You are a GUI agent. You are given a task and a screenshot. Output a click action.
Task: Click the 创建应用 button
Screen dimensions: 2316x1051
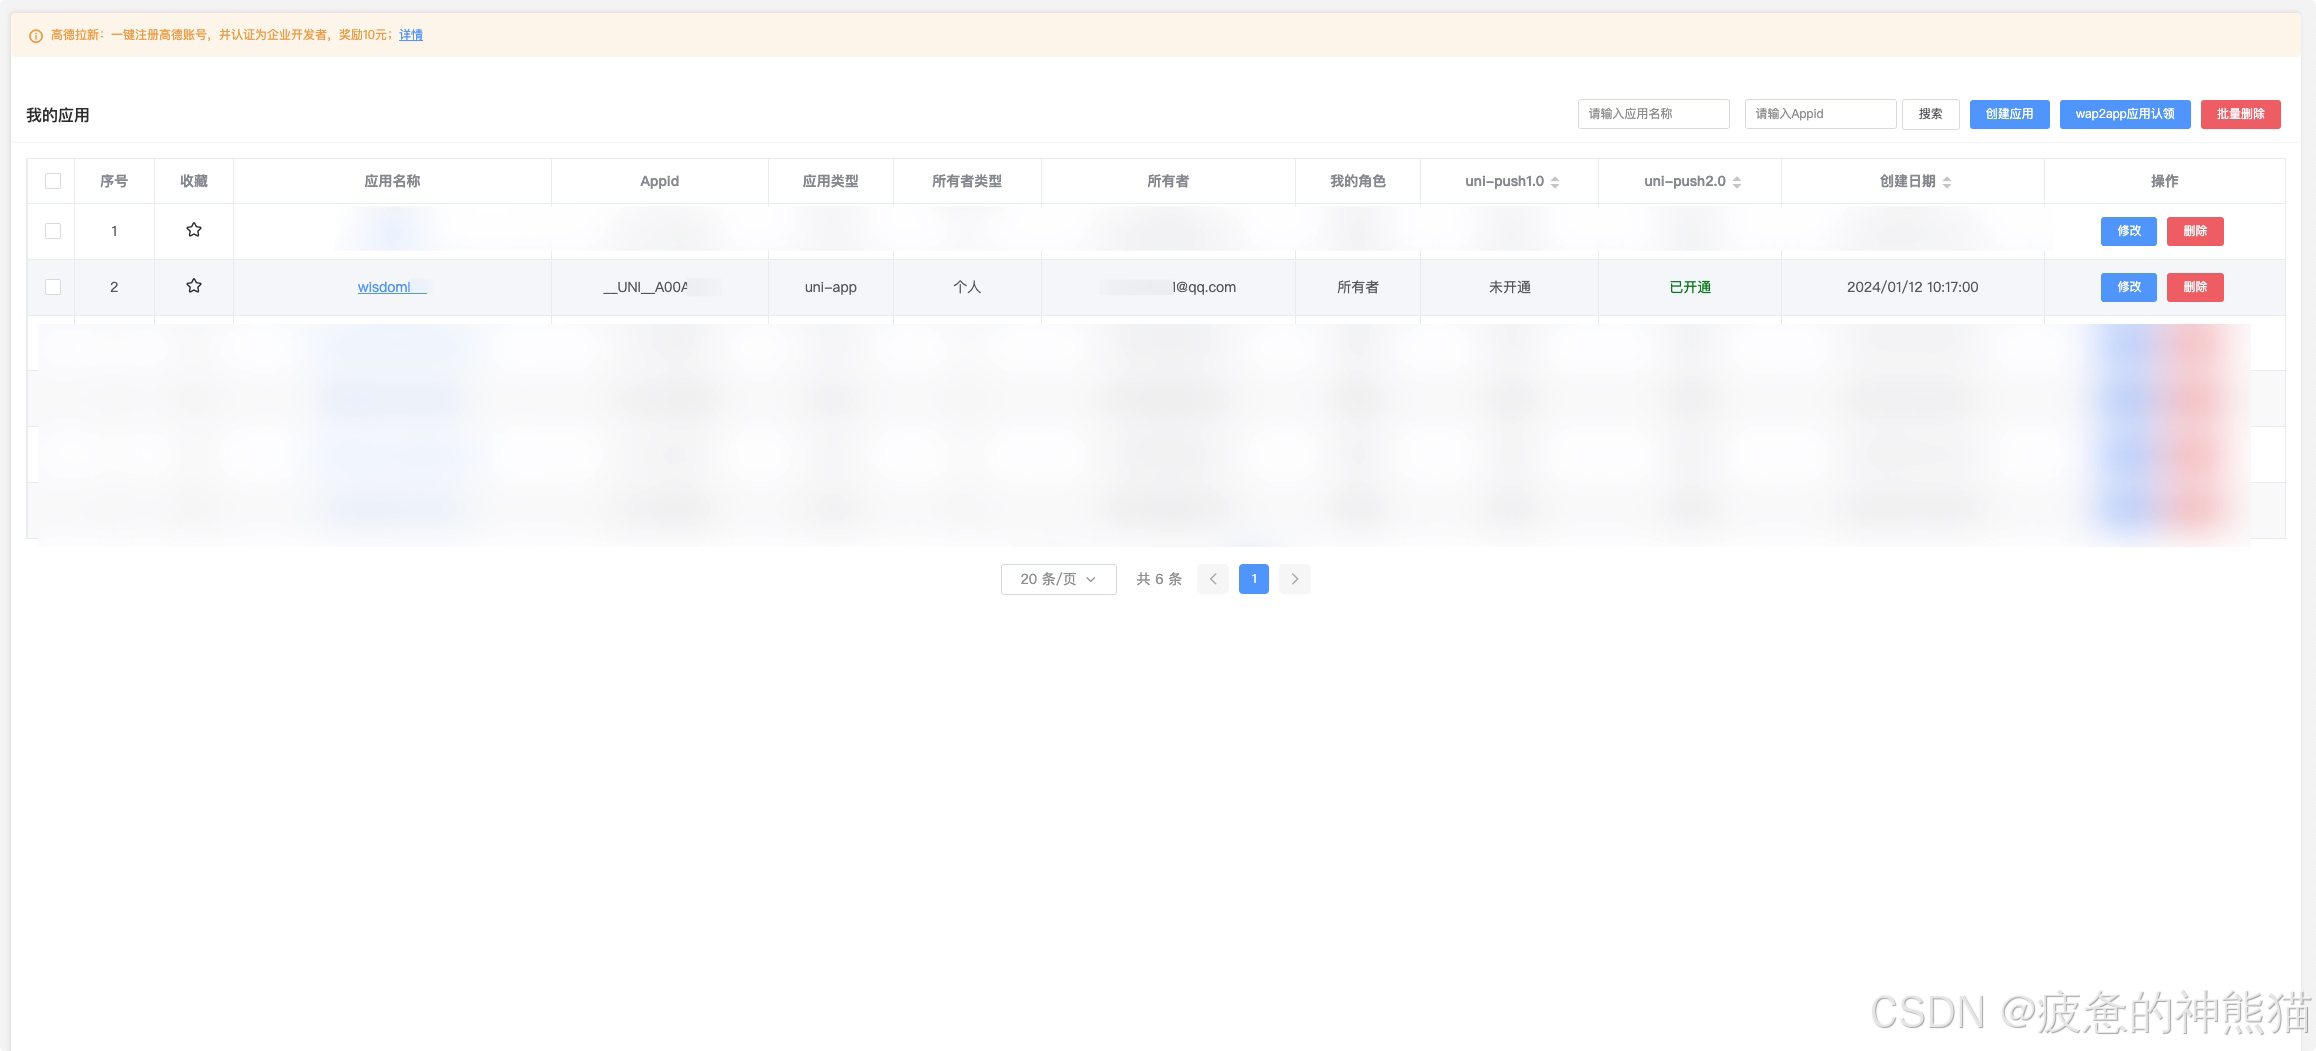(2008, 114)
